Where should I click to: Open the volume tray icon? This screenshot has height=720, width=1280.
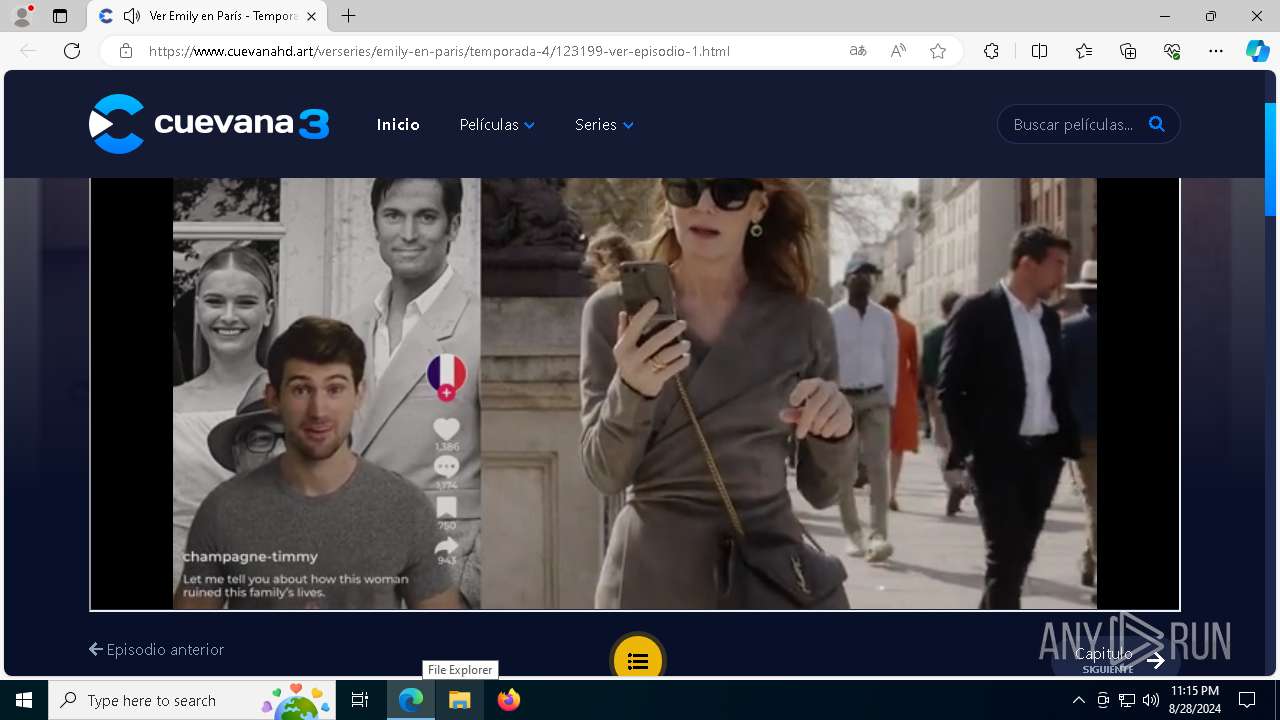(1150, 700)
